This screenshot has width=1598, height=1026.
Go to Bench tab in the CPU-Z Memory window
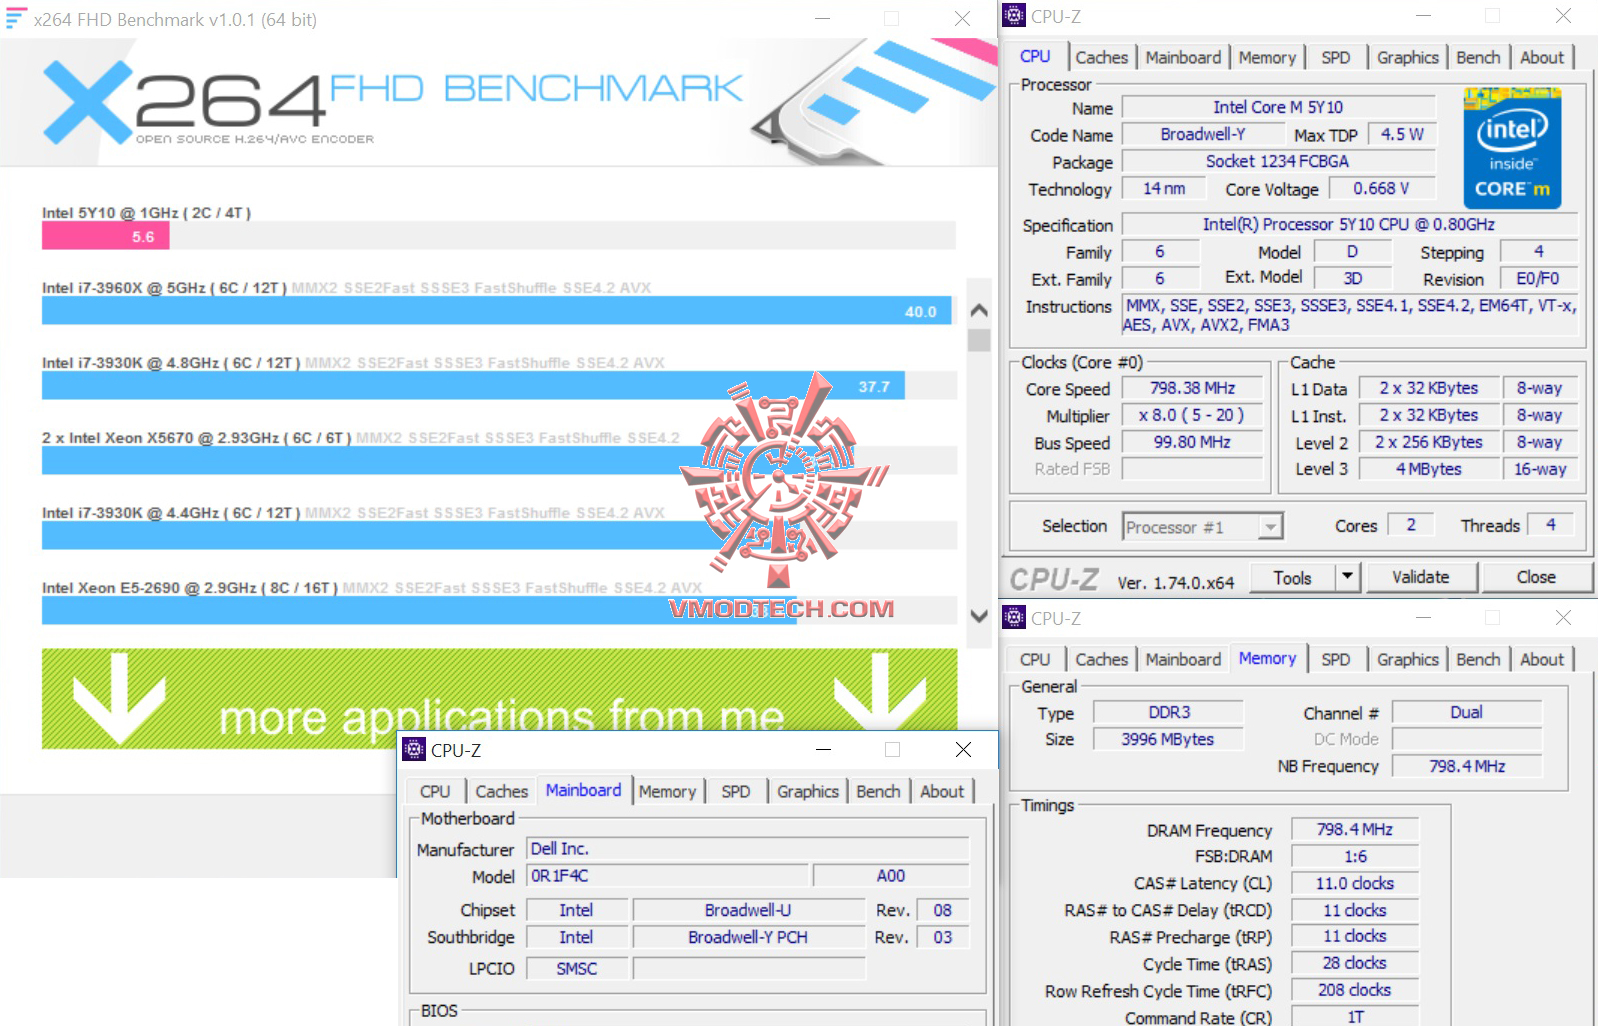(1478, 660)
